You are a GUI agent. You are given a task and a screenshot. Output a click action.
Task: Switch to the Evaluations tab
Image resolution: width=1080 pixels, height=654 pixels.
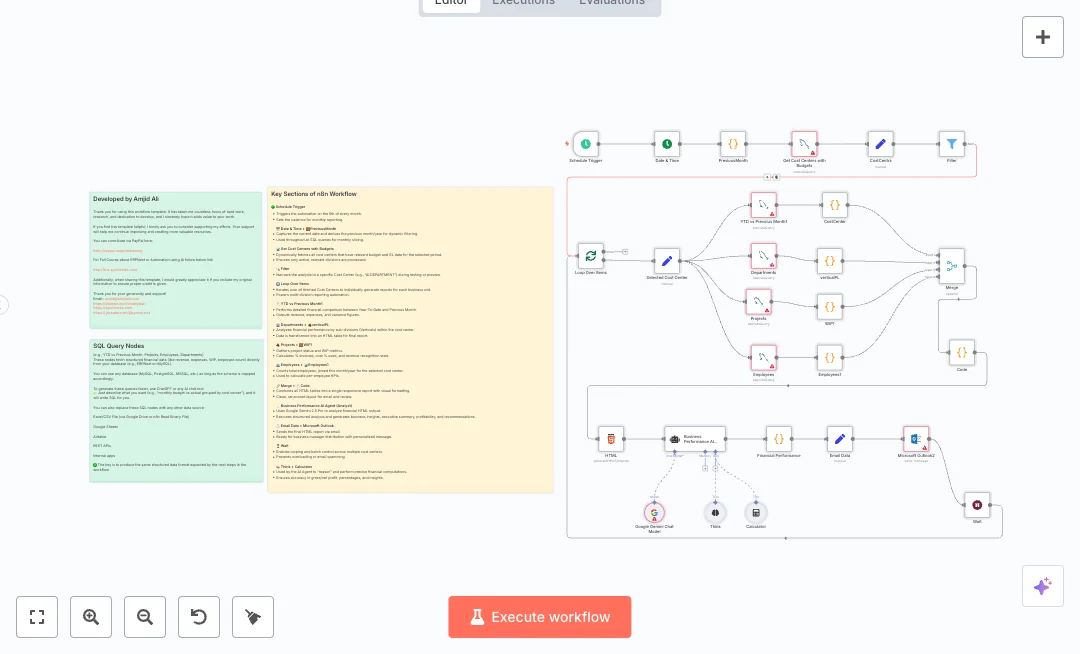(x=612, y=3)
